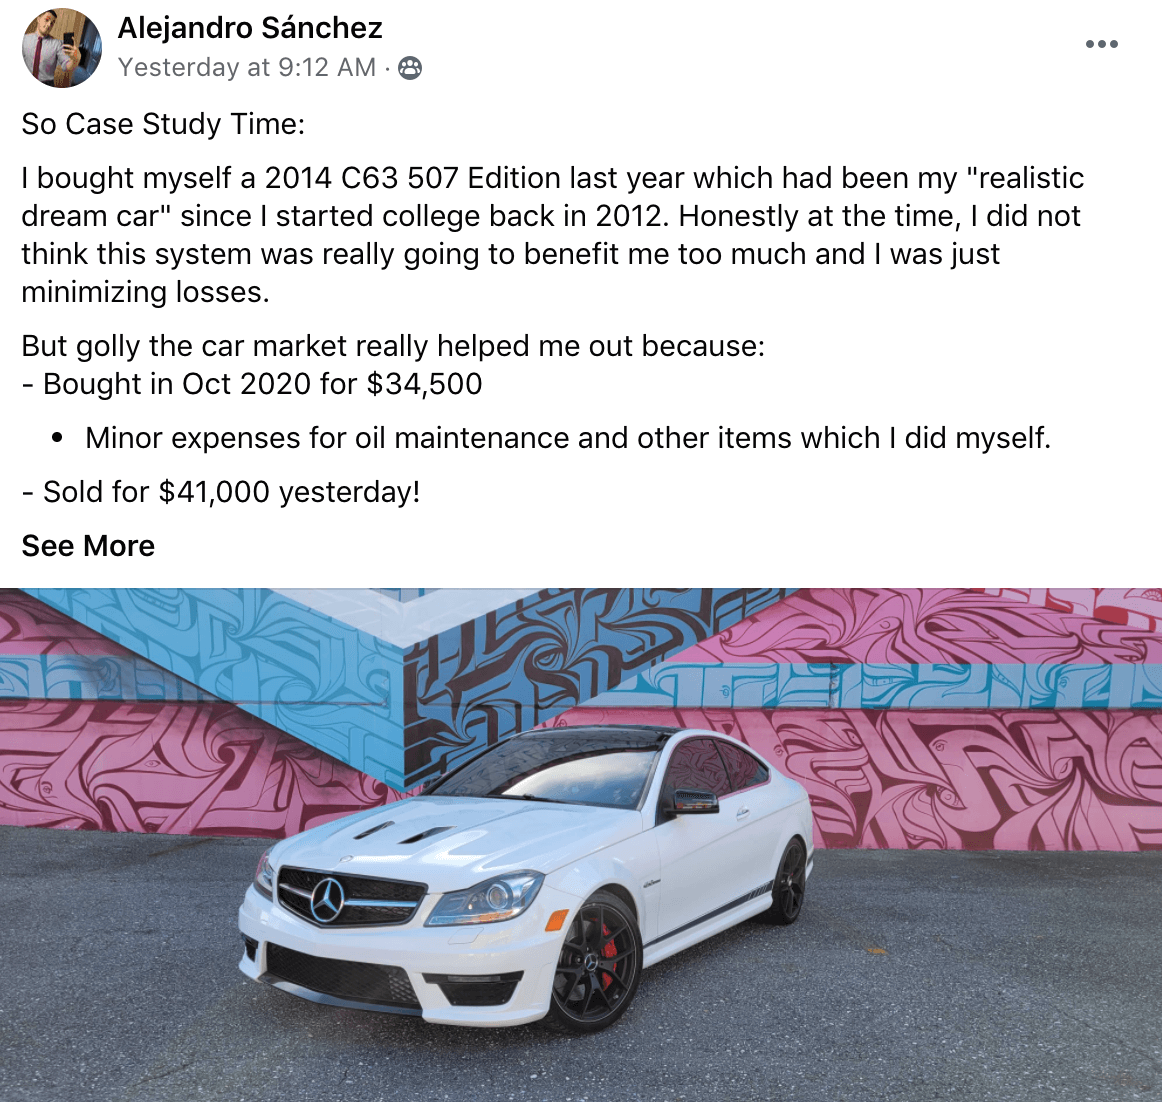Open Alejandro Sánchez's profile picture

(x=61, y=47)
